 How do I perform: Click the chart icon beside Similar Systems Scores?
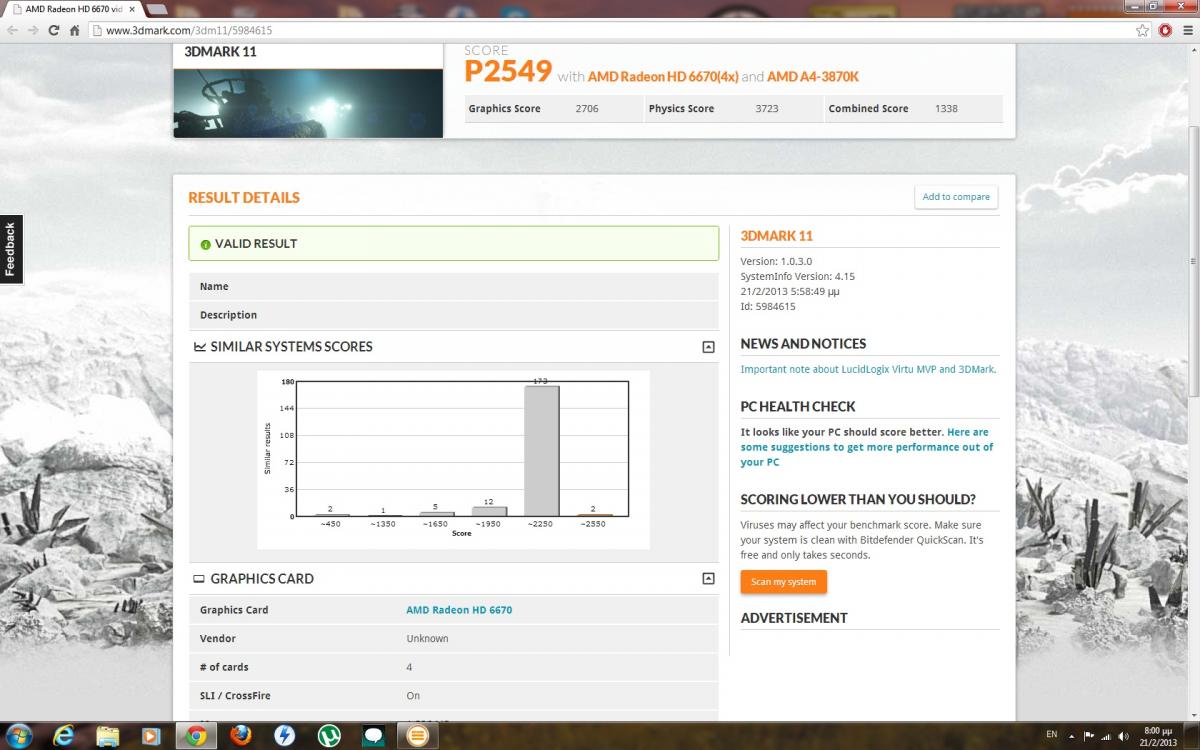coord(200,347)
